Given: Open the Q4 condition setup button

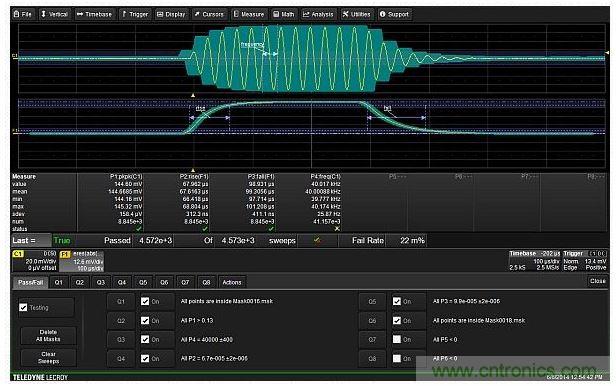Looking at the screenshot, I should 121,359.
